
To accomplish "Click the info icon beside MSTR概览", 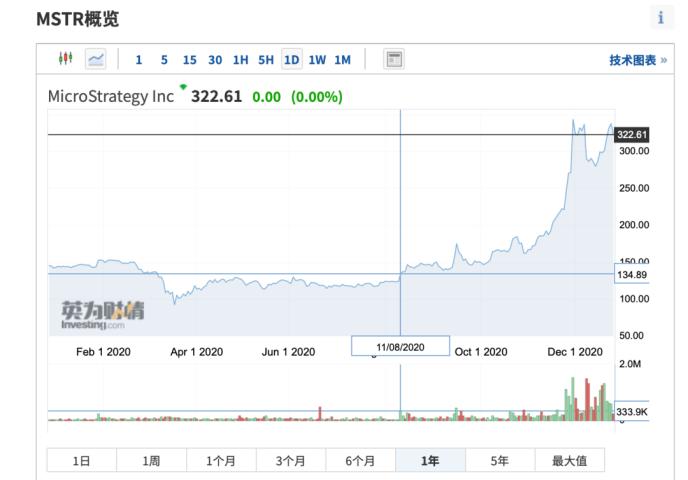I will point(661,18).
